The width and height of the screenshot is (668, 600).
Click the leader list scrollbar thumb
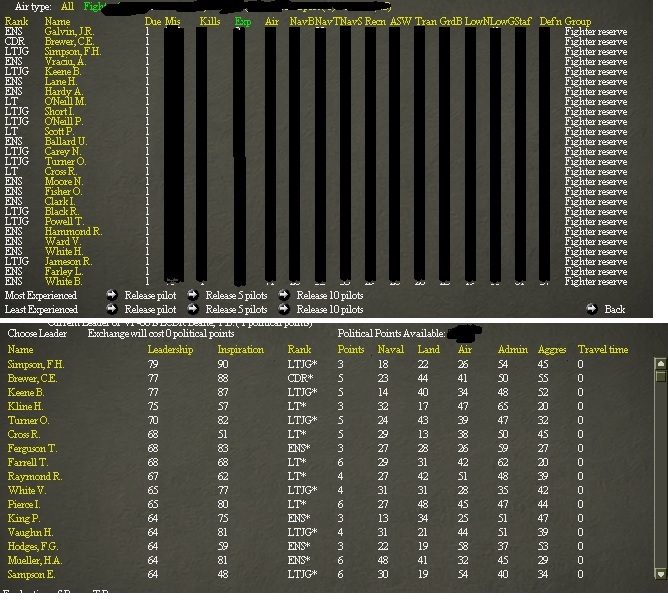pyautogui.click(x=661, y=376)
